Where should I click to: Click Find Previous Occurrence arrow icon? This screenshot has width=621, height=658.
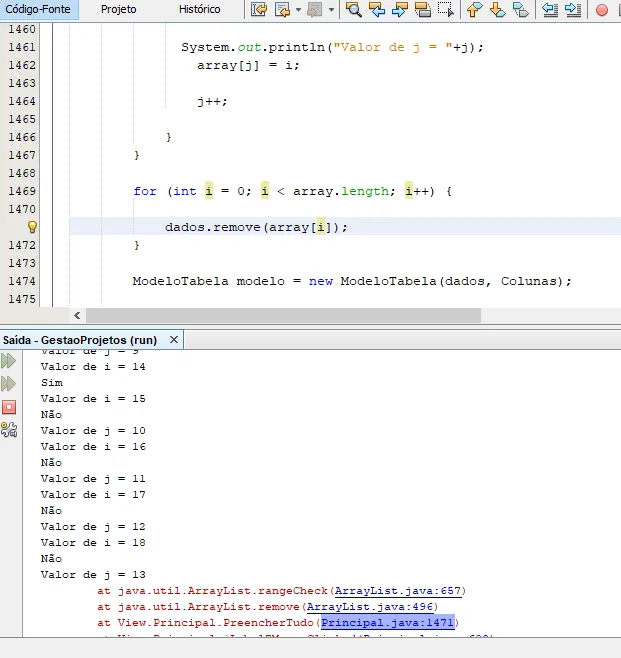pyautogui.click(x=377, y=10)
